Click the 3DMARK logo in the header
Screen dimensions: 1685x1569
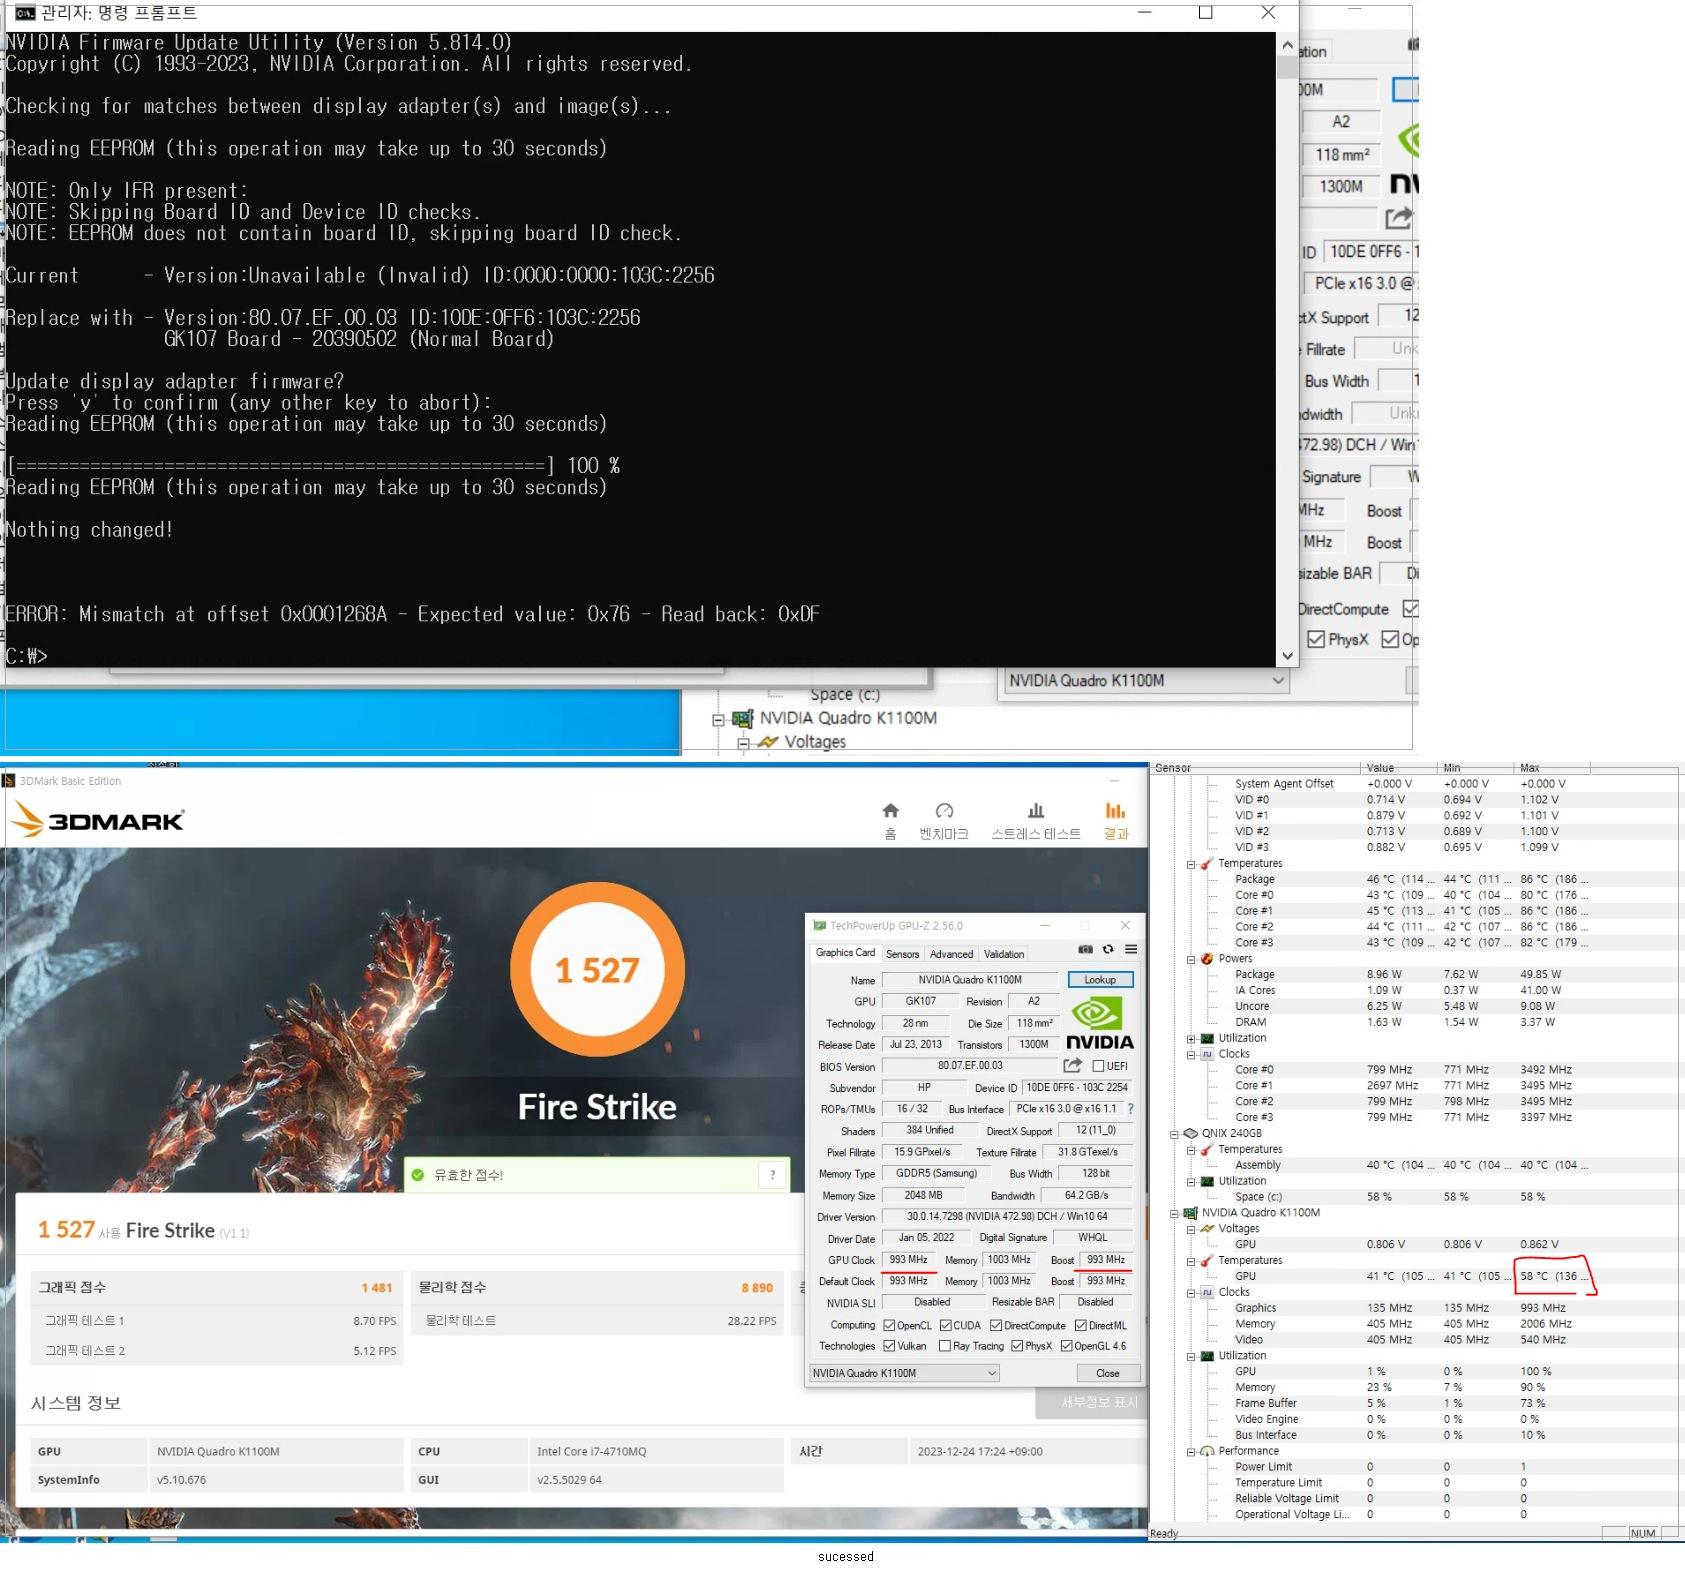point(97,821)
